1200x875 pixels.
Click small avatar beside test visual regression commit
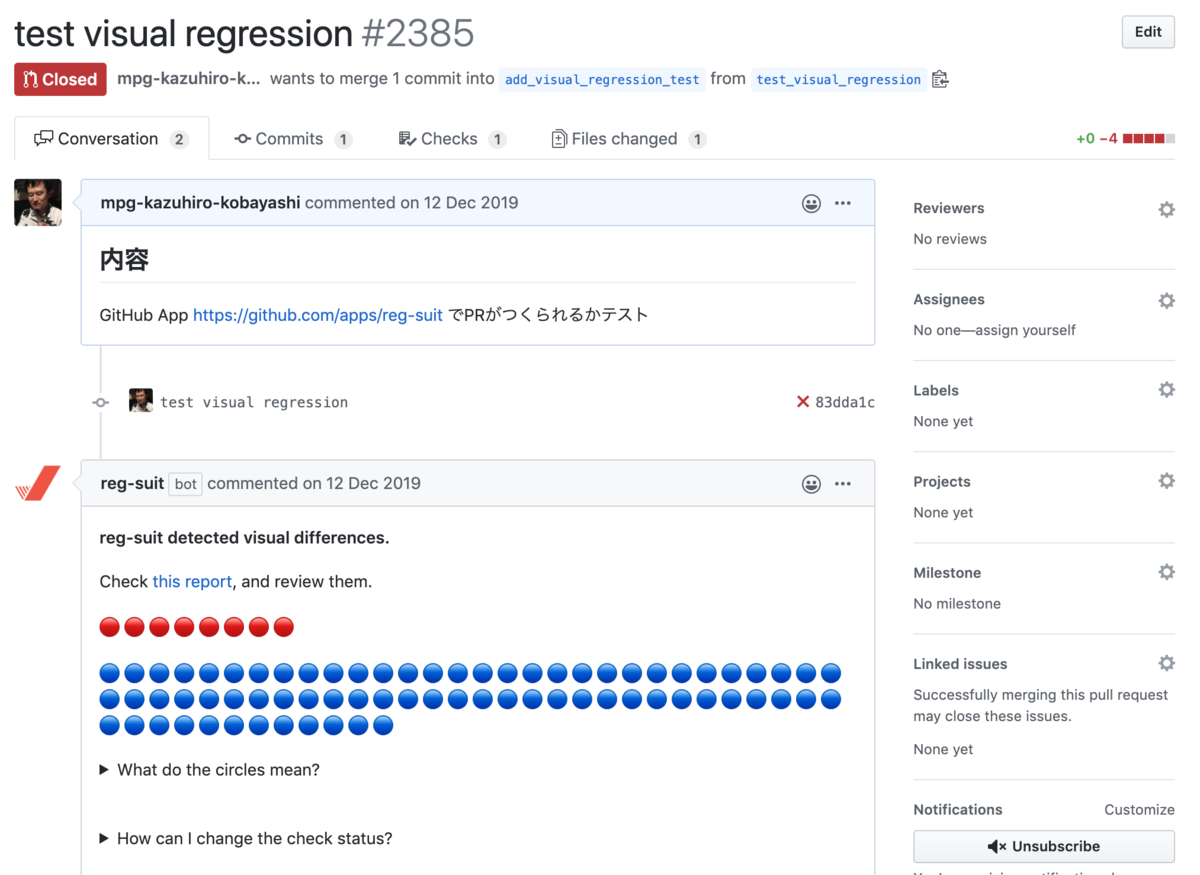coord(141,401)
